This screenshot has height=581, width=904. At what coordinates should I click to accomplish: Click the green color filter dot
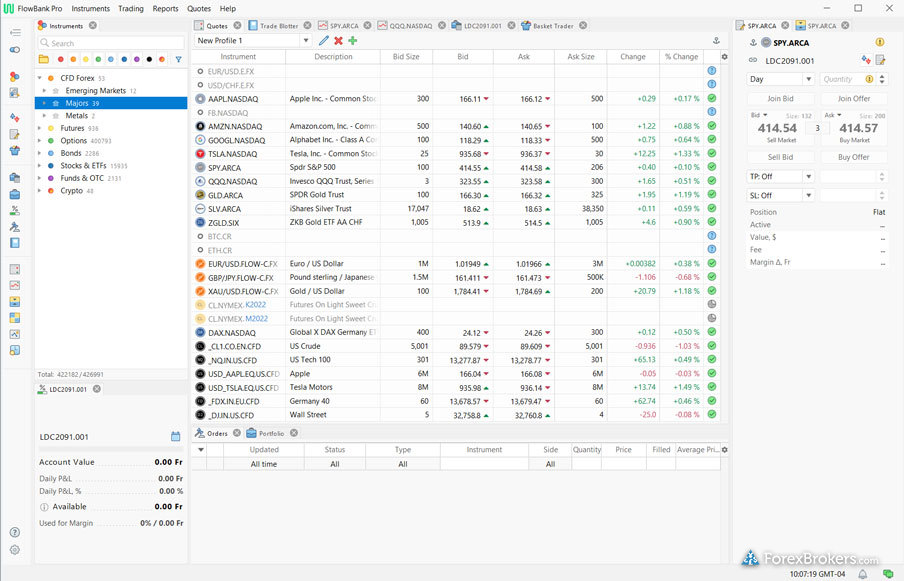pyautogui.click(x=99, y=59)
